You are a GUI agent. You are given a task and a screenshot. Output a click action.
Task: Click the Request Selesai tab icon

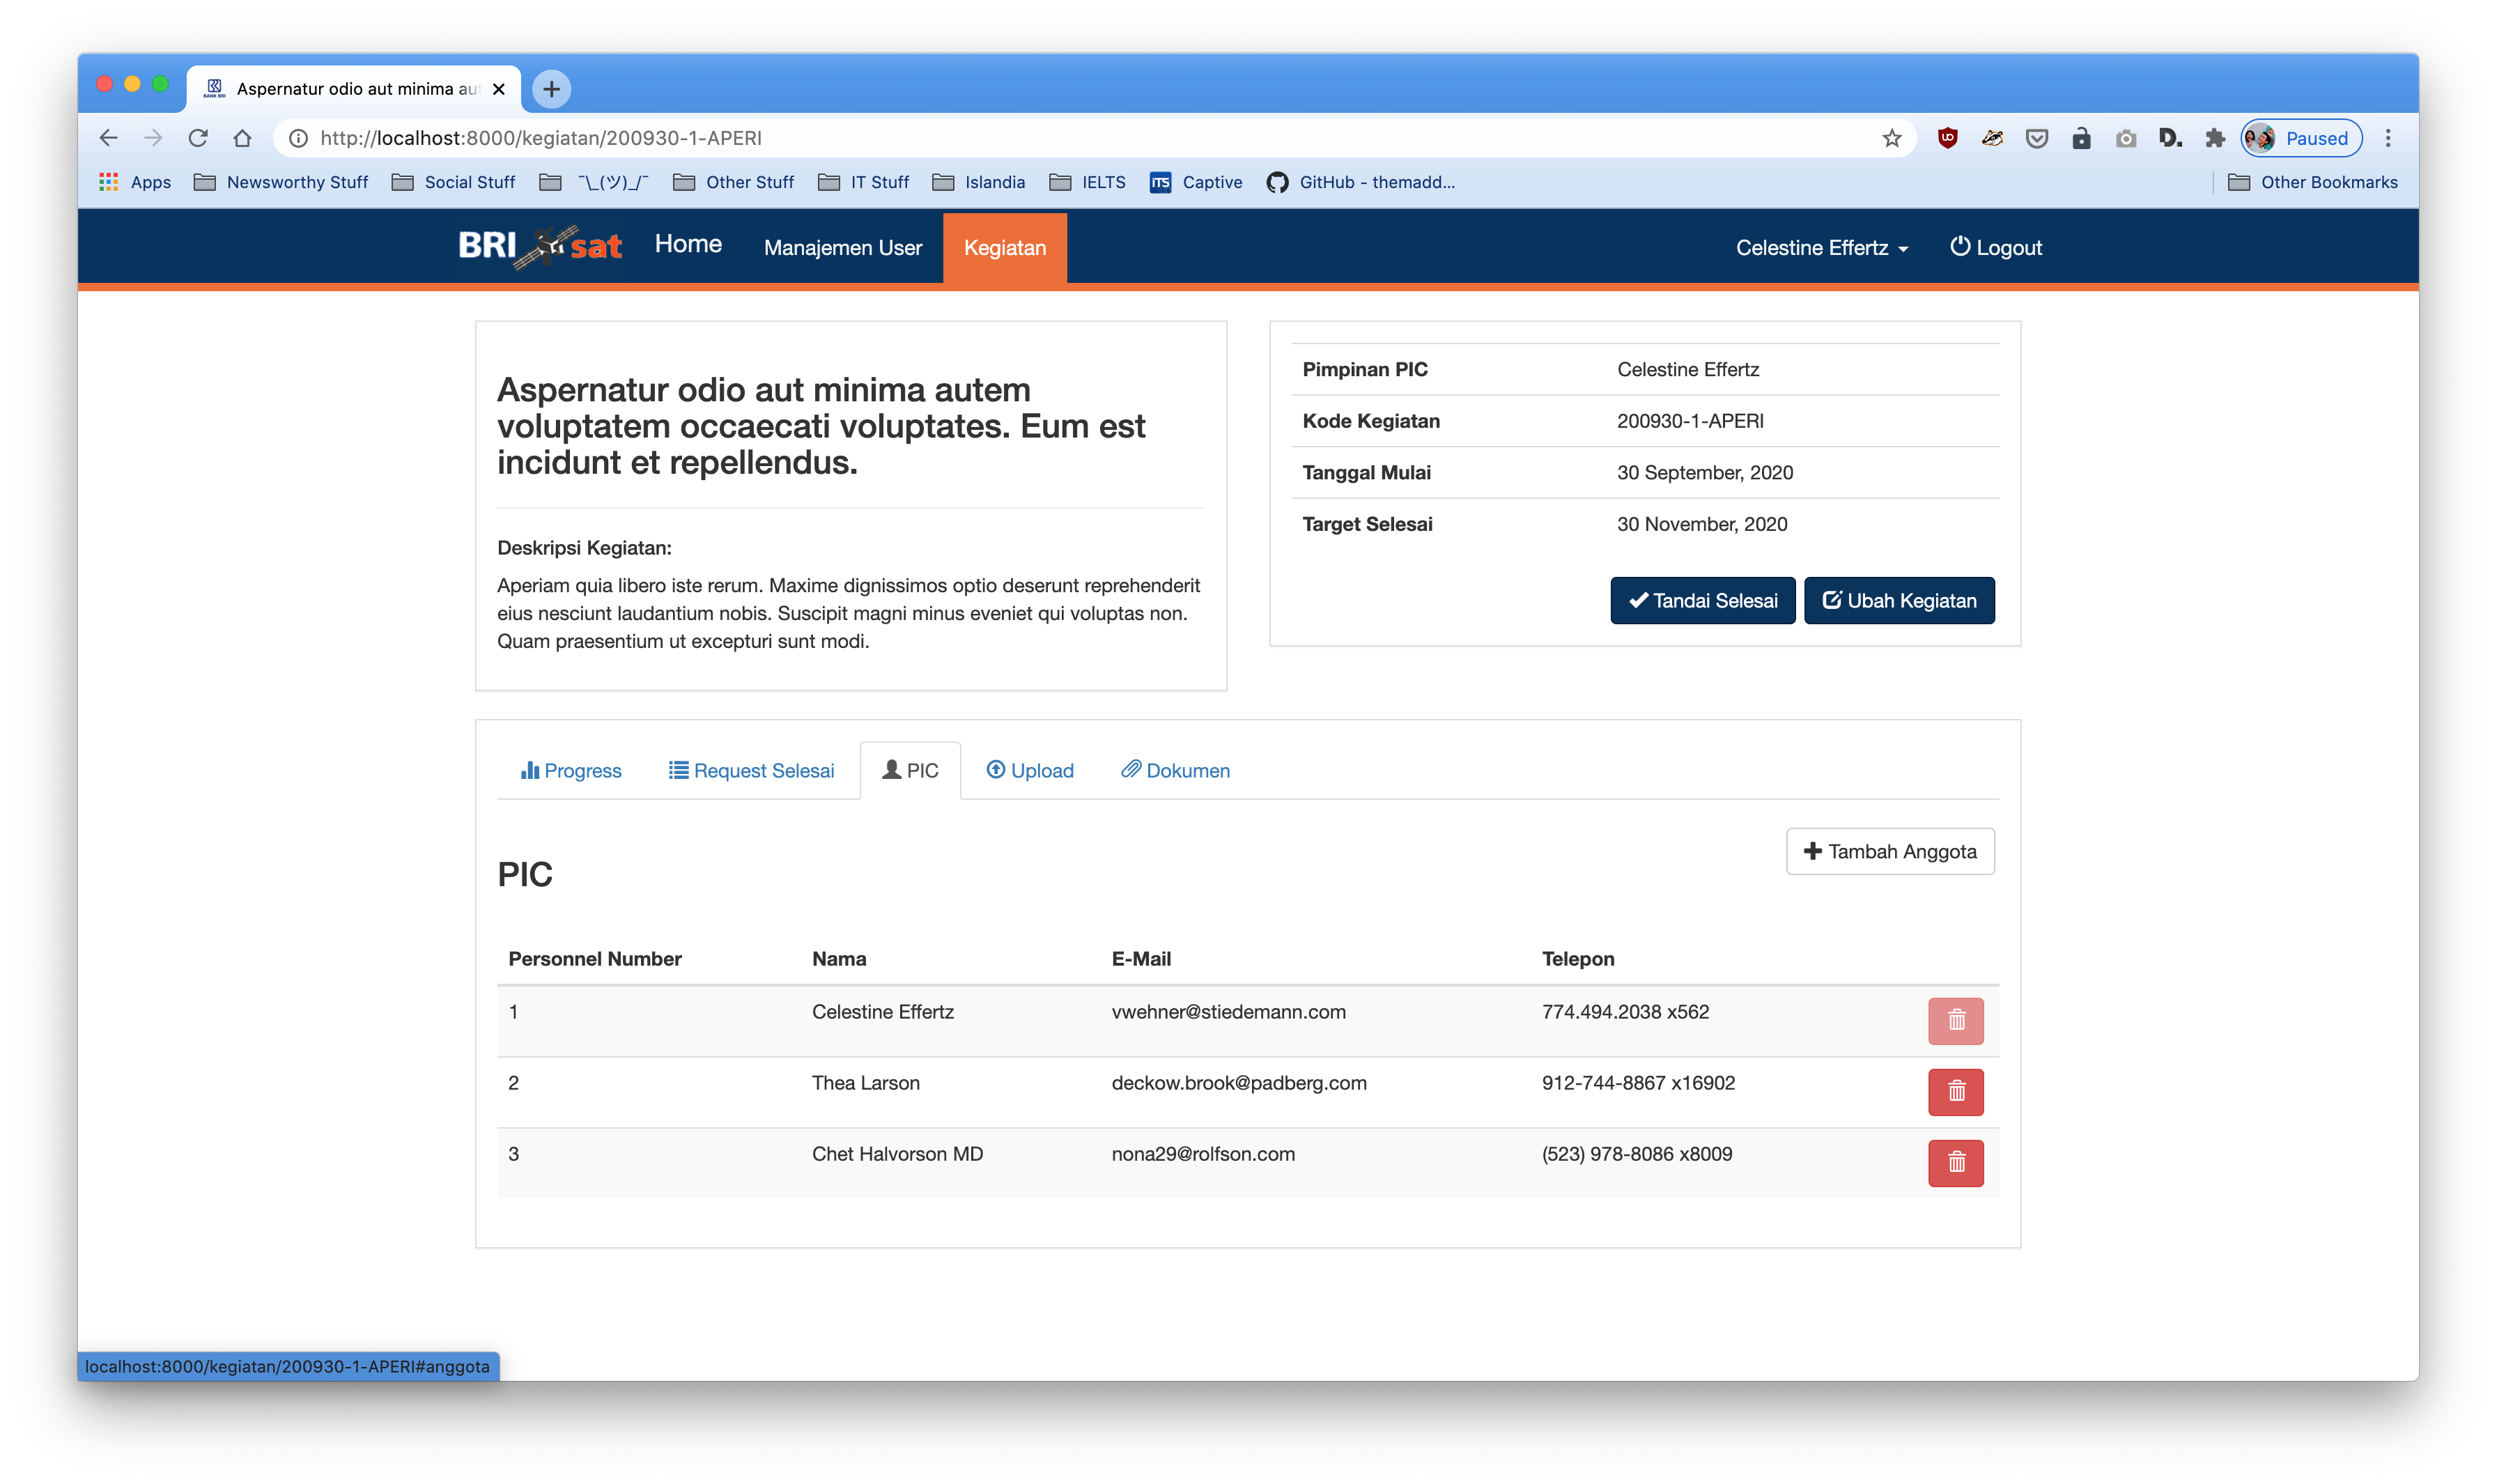tap(678, 768)
